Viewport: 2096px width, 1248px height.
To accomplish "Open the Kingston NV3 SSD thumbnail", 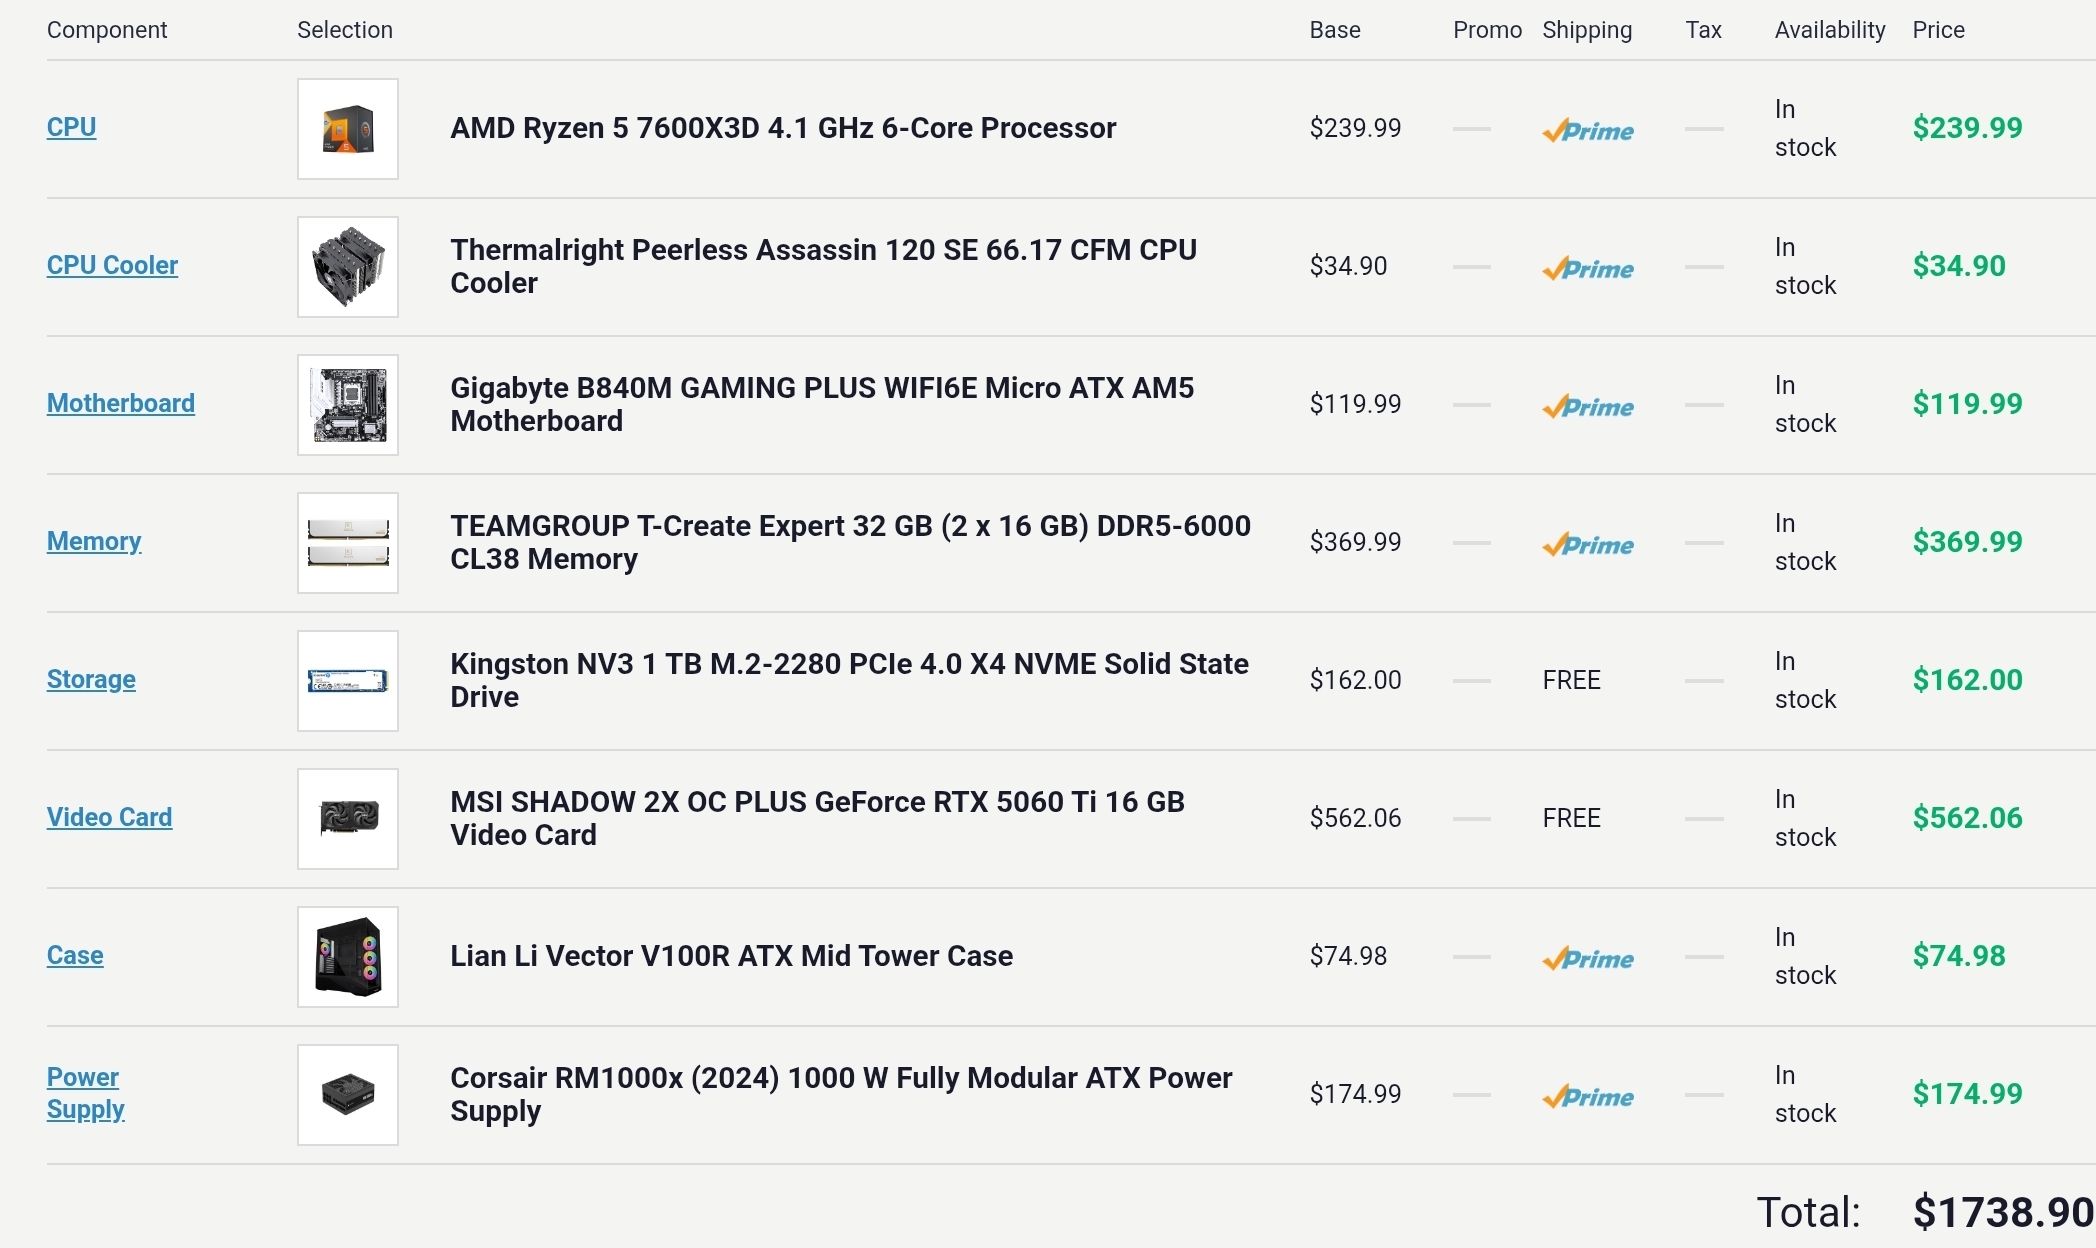I will [x=348, y=681].
